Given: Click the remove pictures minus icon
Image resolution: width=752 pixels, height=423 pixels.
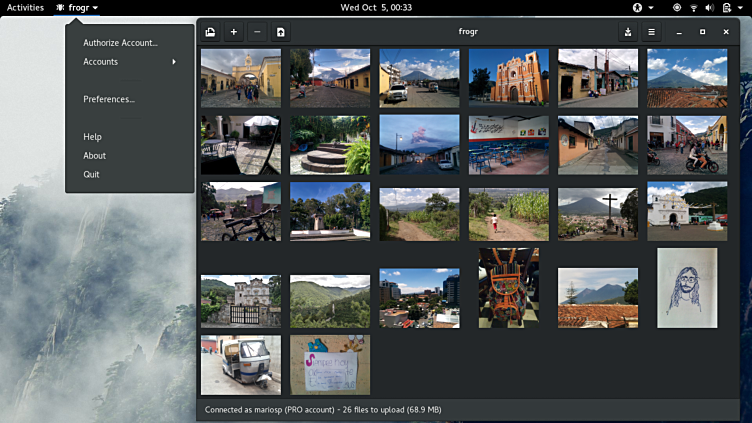Looking at the screenshot, I should (257, 32).
